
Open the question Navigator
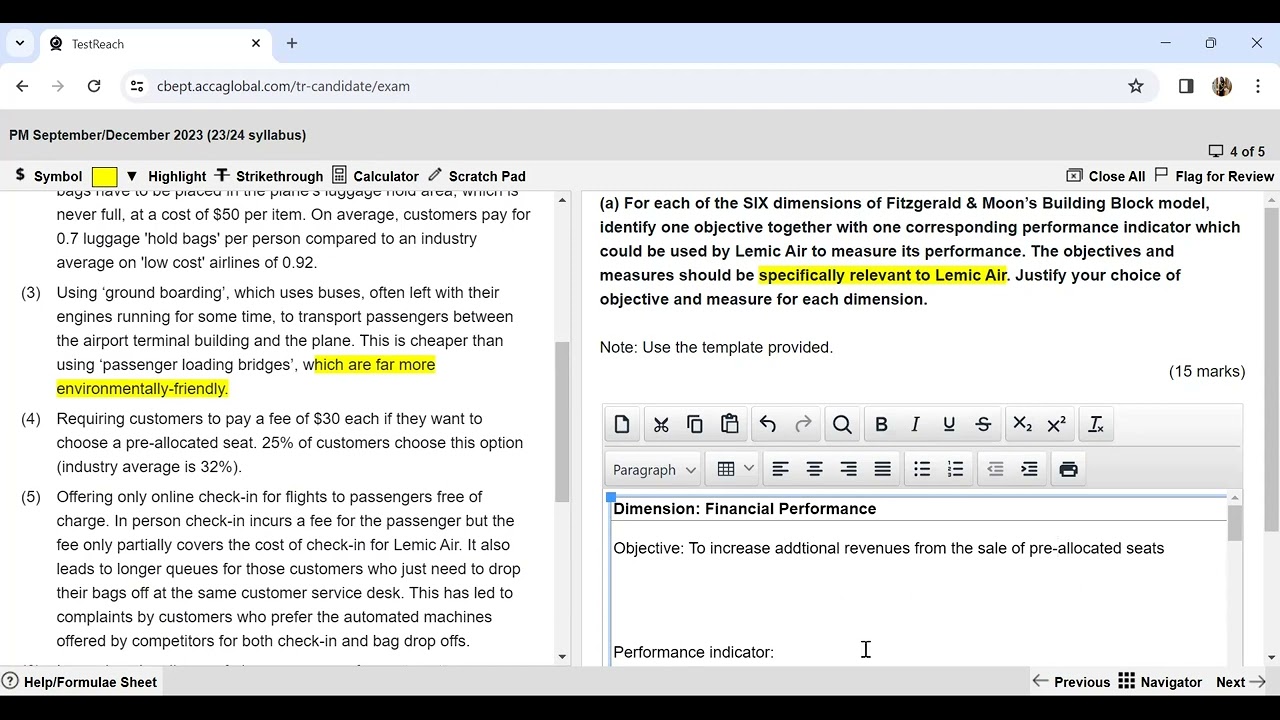point(1160,682)
